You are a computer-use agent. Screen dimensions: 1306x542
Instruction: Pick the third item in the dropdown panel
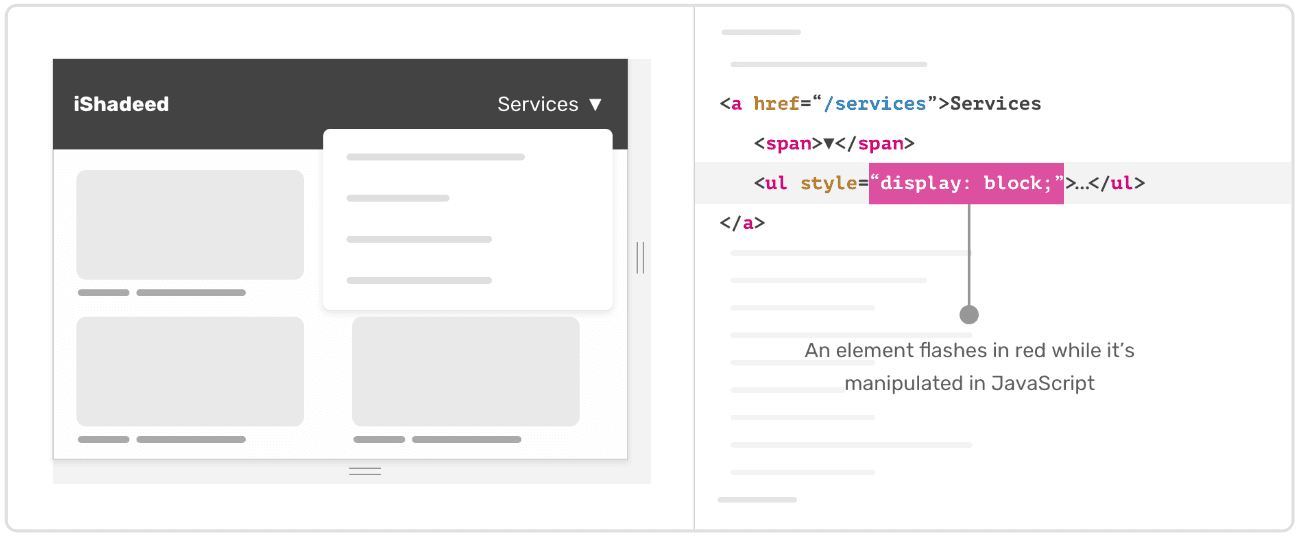[419, 239]
